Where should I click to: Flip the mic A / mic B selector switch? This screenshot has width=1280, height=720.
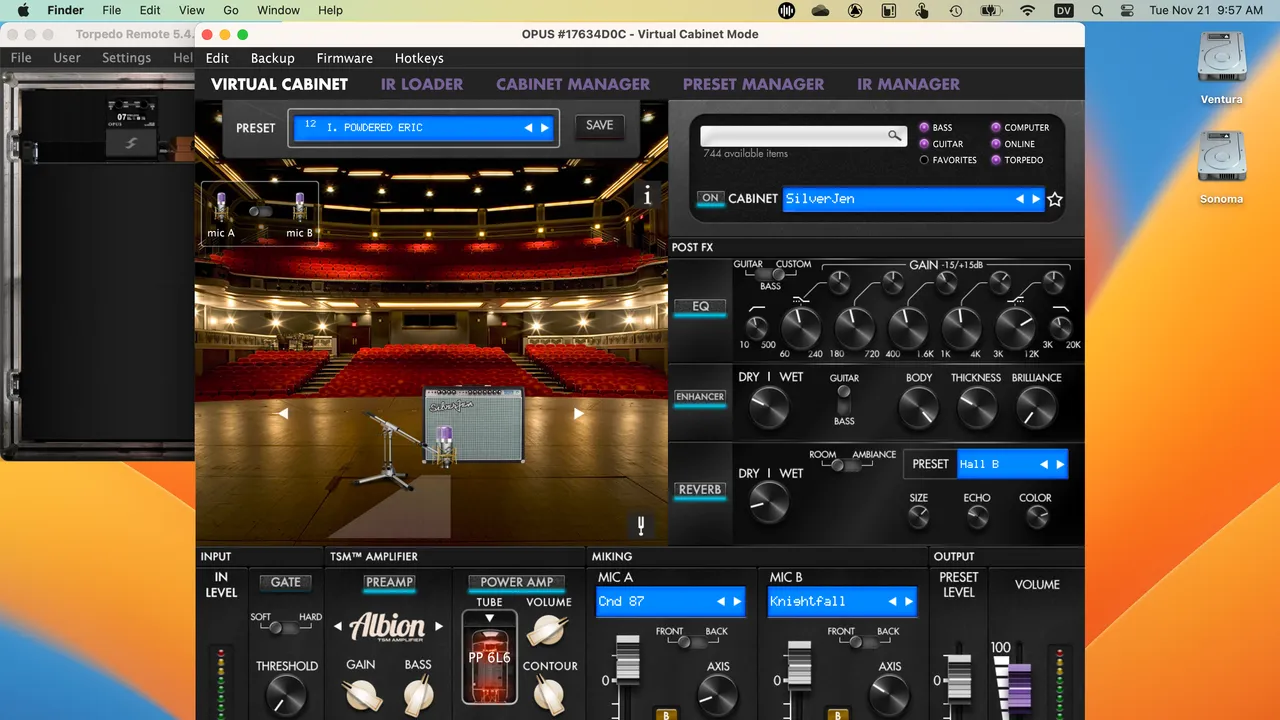pyautogui.click(x=260, y=211)
